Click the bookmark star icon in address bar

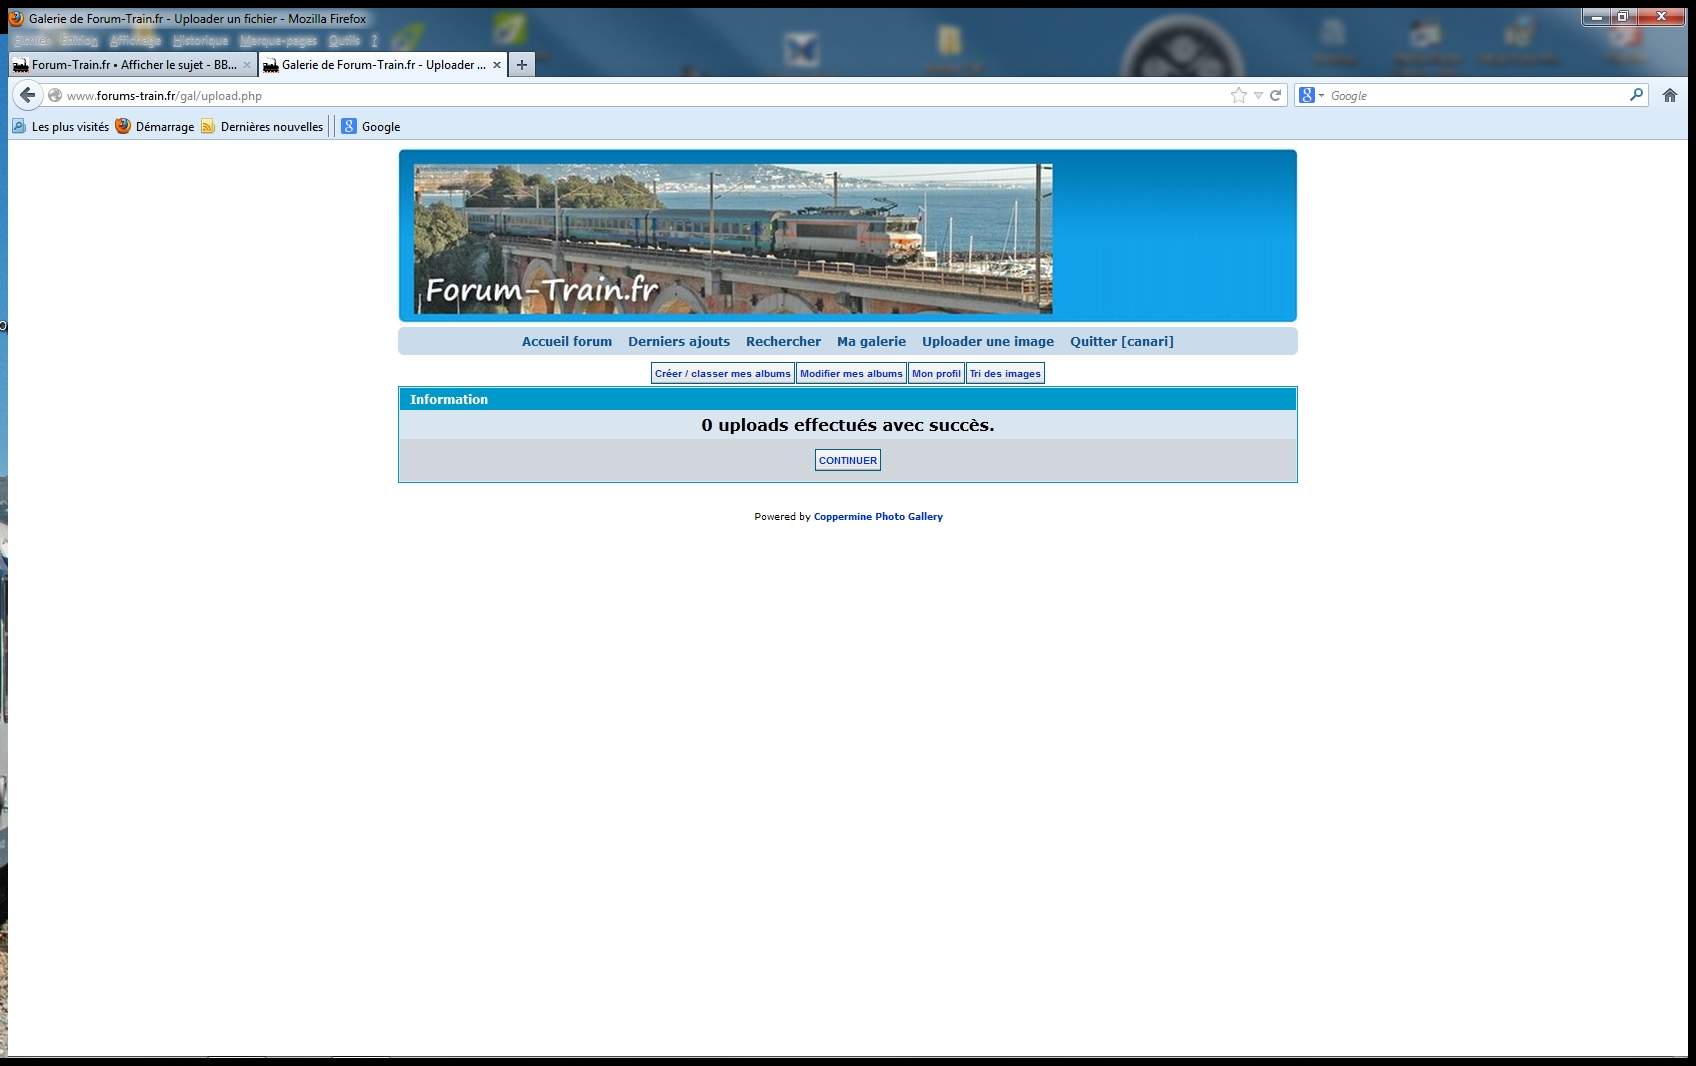[x=1239, y=95]
